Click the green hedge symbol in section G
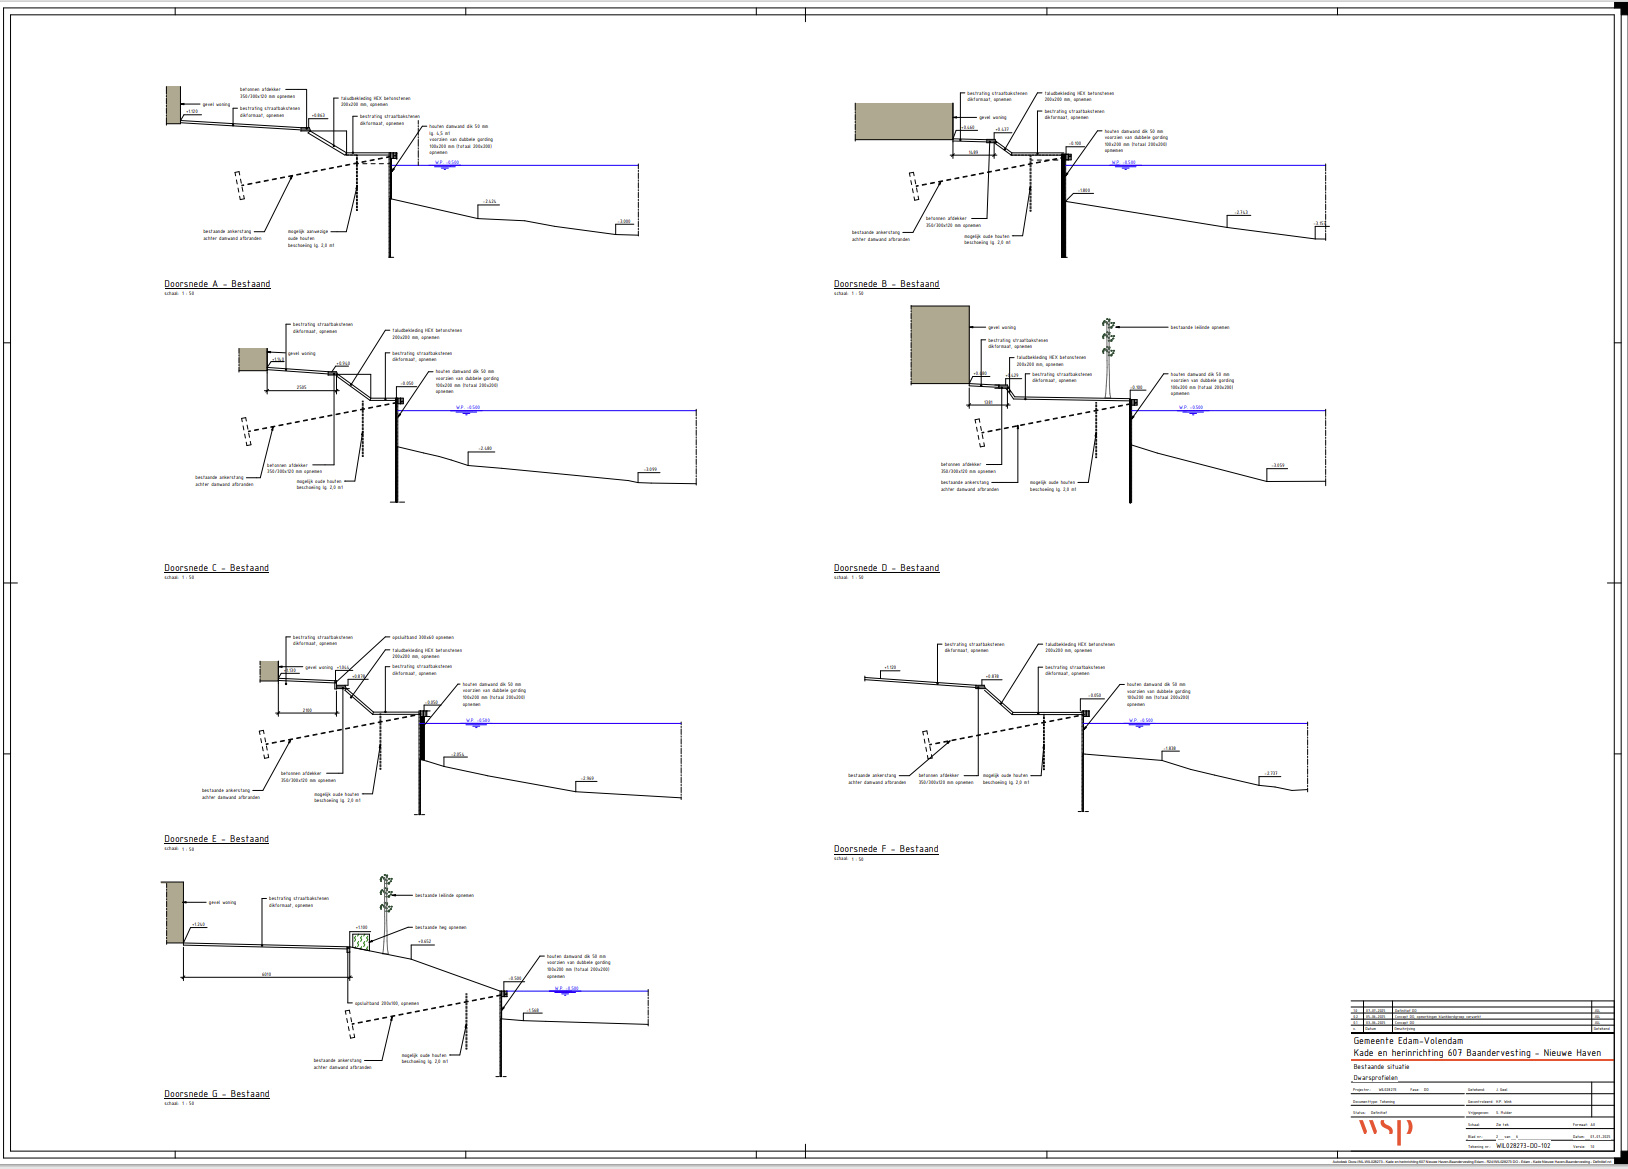 360,941
